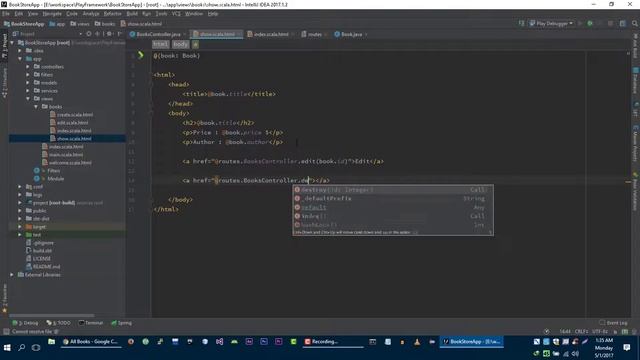640x360 pixels.
Task: Click the Make Project icon left of Play Debugger
Action: tap(522, 24)
